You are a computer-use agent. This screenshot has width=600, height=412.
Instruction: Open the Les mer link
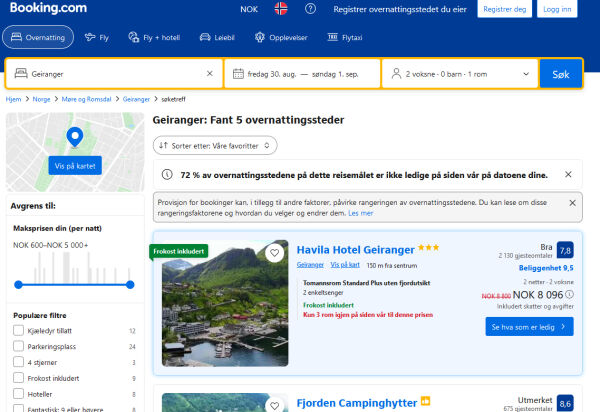[x=360, y=213]
